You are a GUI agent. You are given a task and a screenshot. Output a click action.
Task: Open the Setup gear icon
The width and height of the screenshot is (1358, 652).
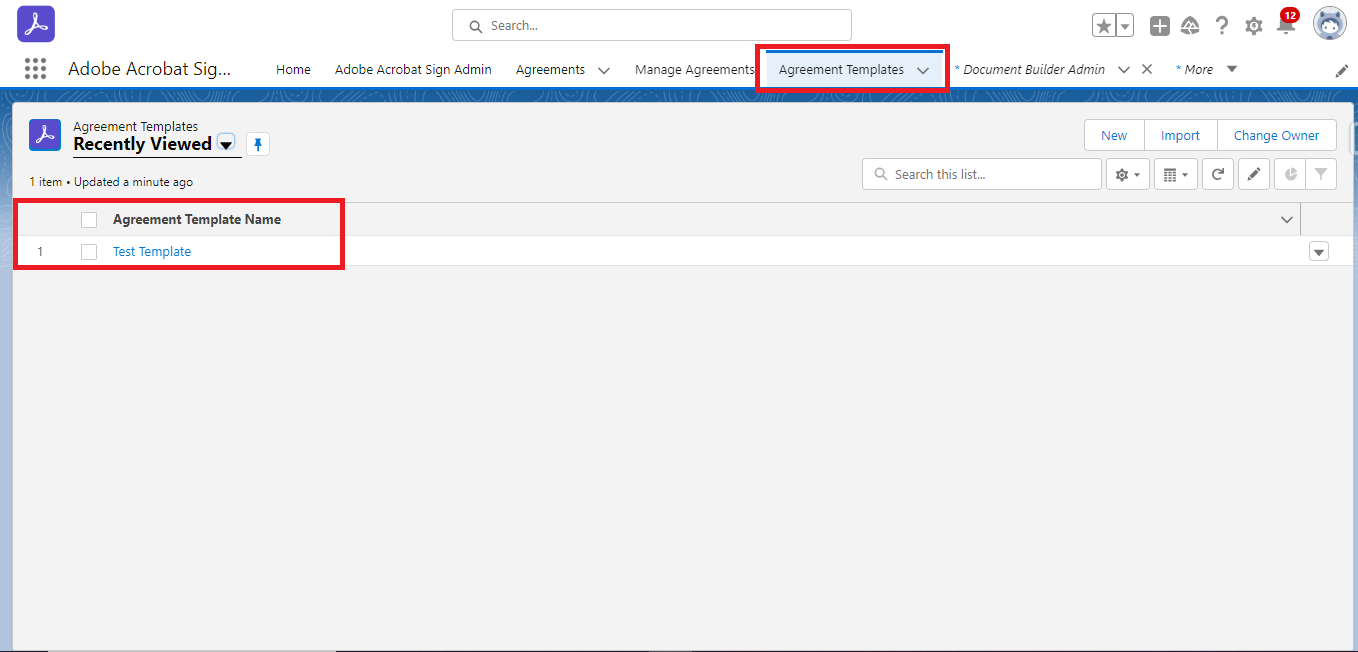point(1254,26)
